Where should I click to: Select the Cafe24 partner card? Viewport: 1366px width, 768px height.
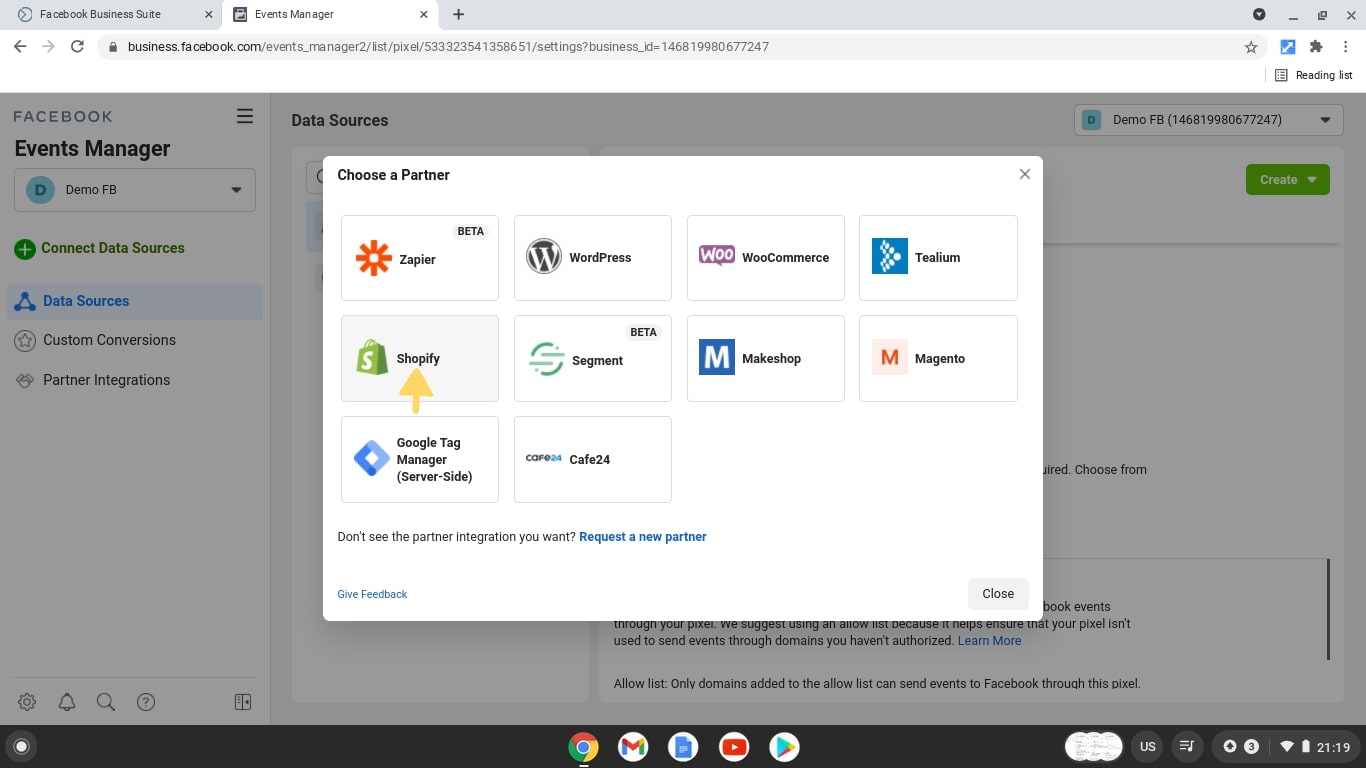tap(593, 460)
